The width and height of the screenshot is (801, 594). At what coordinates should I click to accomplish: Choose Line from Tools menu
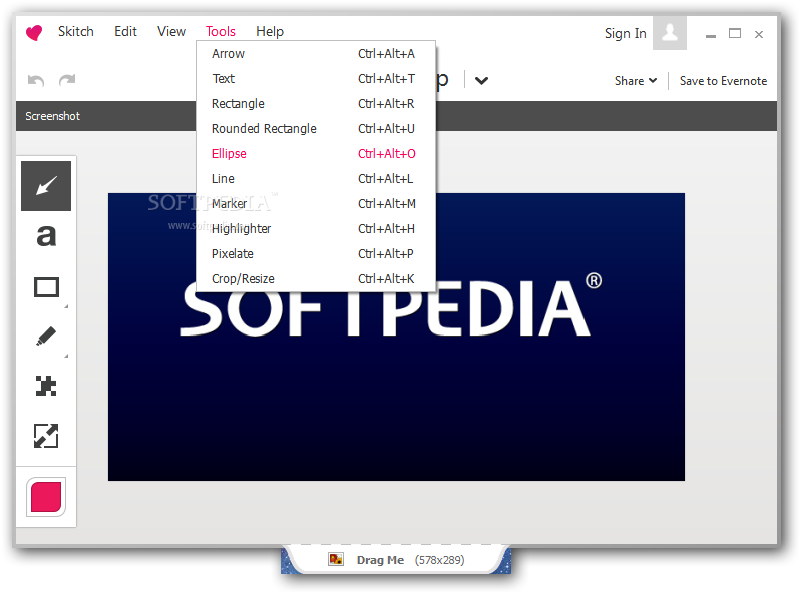point(316,179)
